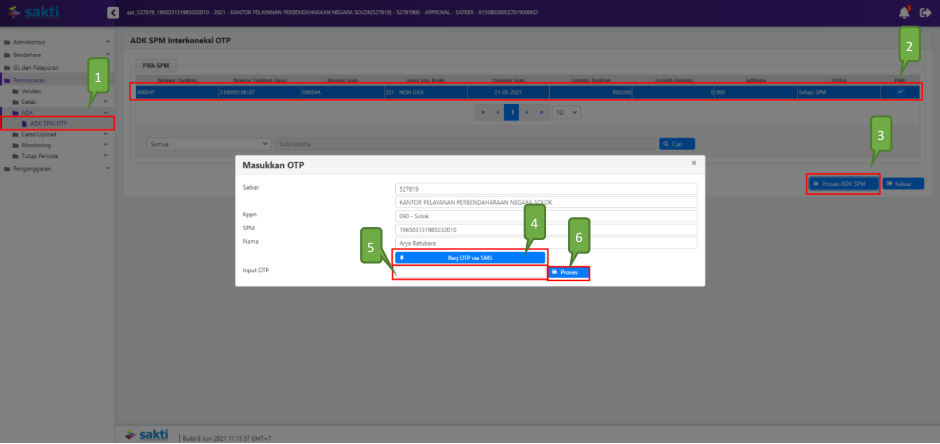Click the SAKTI logo in header
The image size is (940, 444).
pyautogui.click(x=35, y=12)
